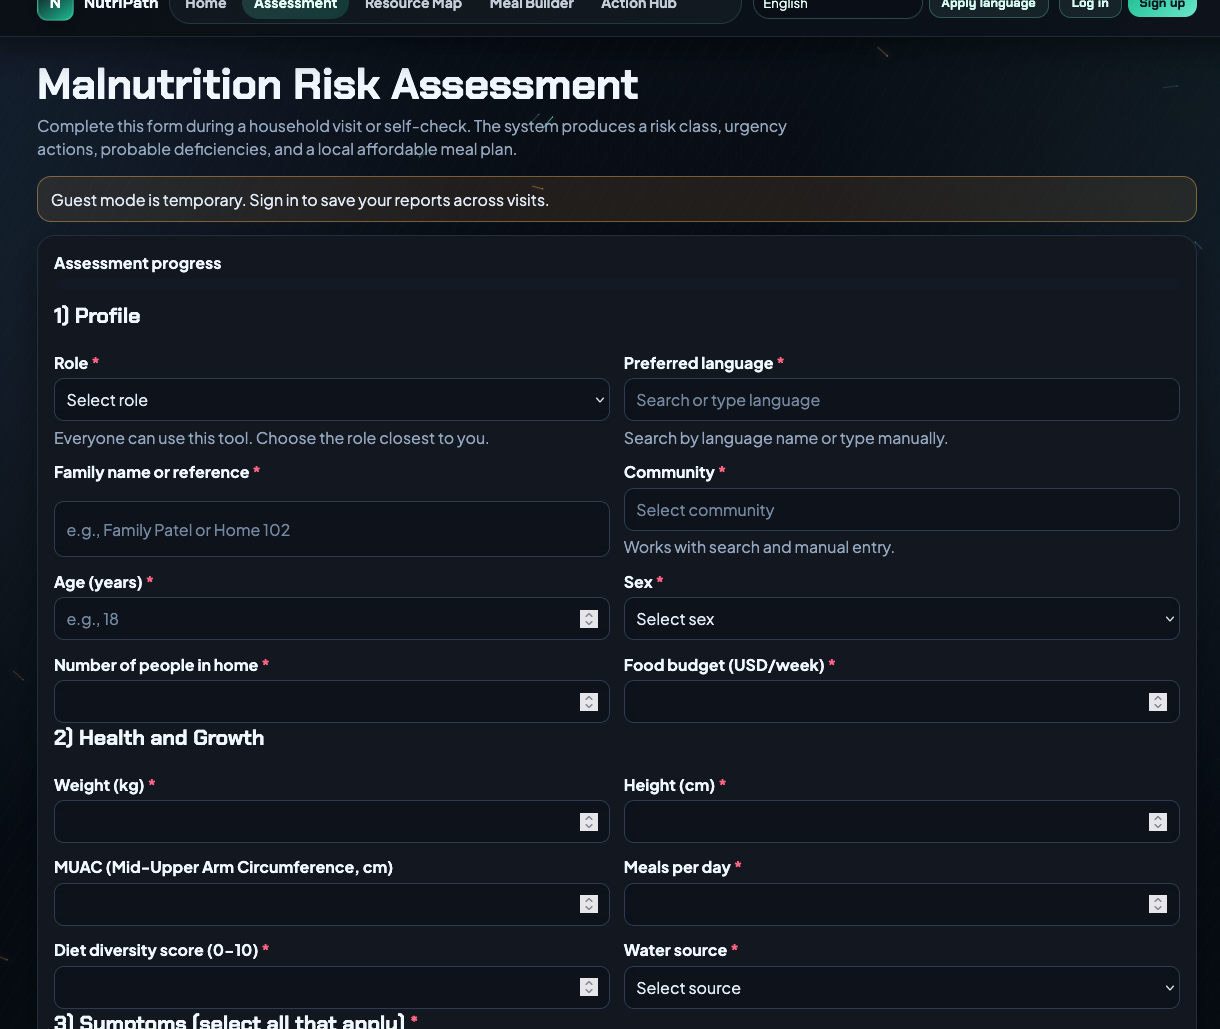
Task: Click the Age field spinner icon
Action: tap(589, 619)
